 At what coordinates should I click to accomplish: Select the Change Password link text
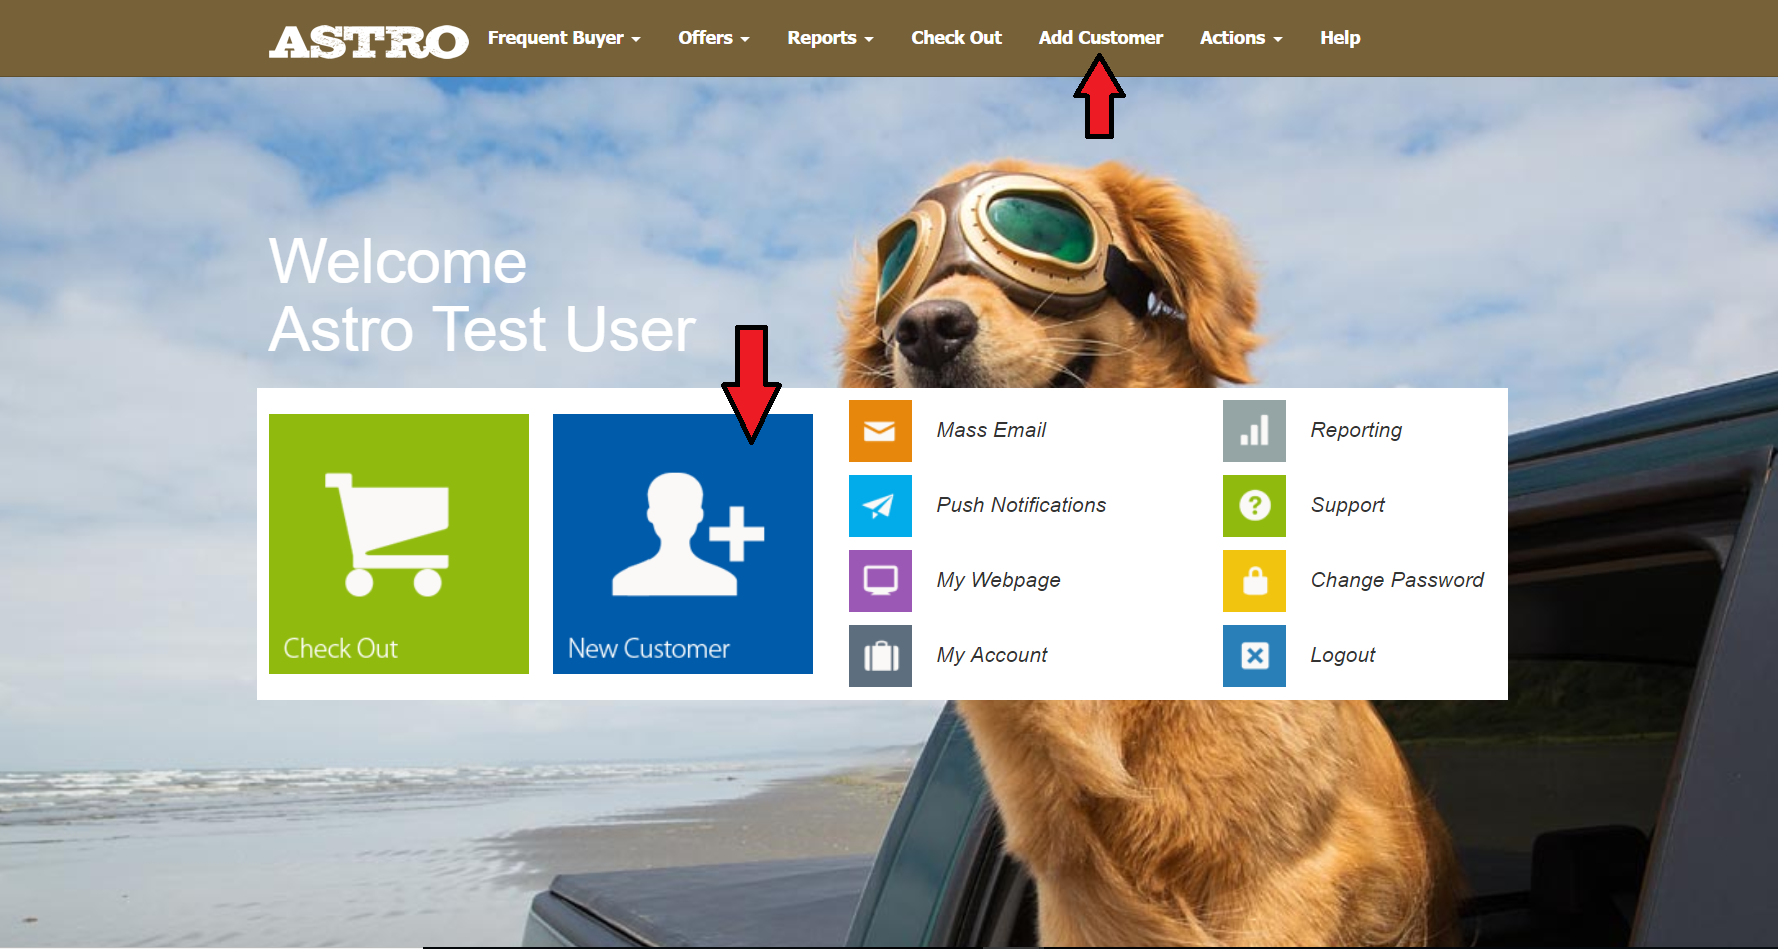pyautogui.click(x=1397, y=580)
